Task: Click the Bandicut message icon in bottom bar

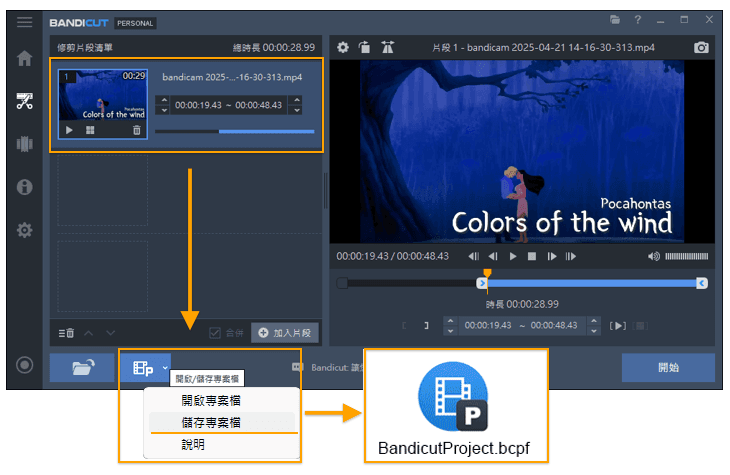Action: click(x=297, y=367)
